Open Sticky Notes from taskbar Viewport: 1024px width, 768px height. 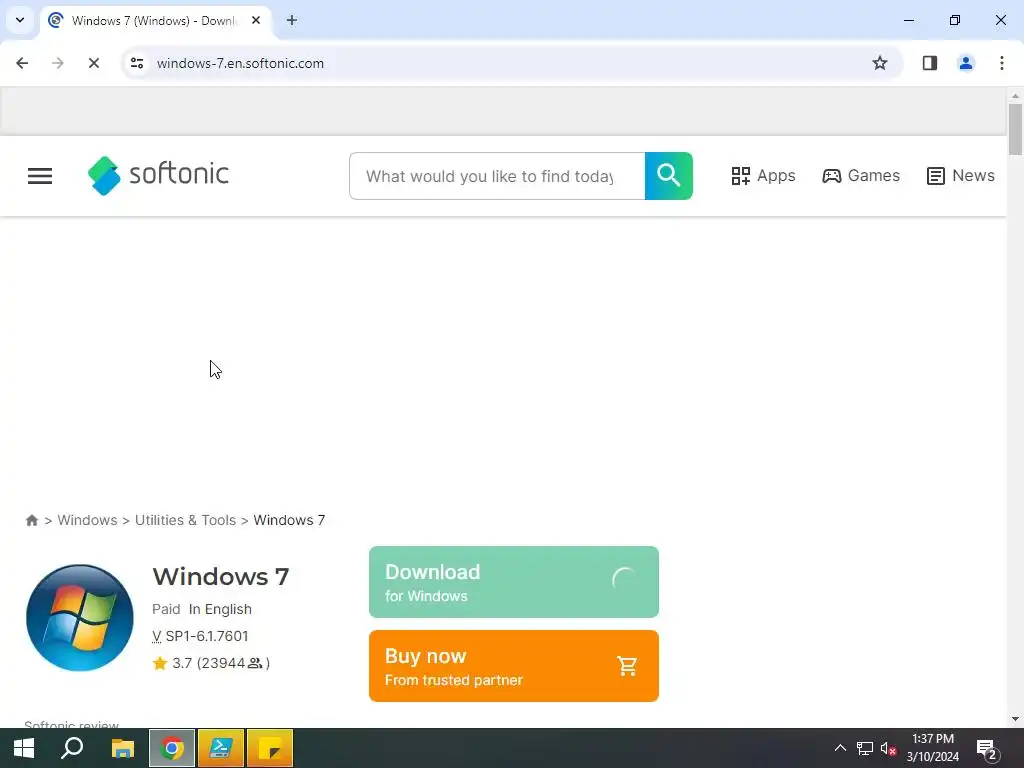pos(270,748)
